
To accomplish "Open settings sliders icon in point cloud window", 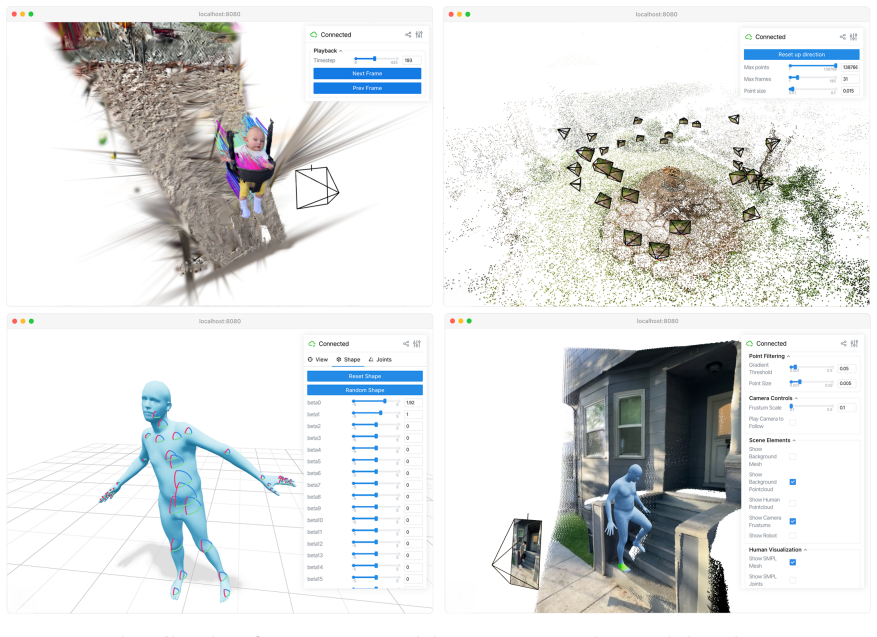I will click(854, 37).
